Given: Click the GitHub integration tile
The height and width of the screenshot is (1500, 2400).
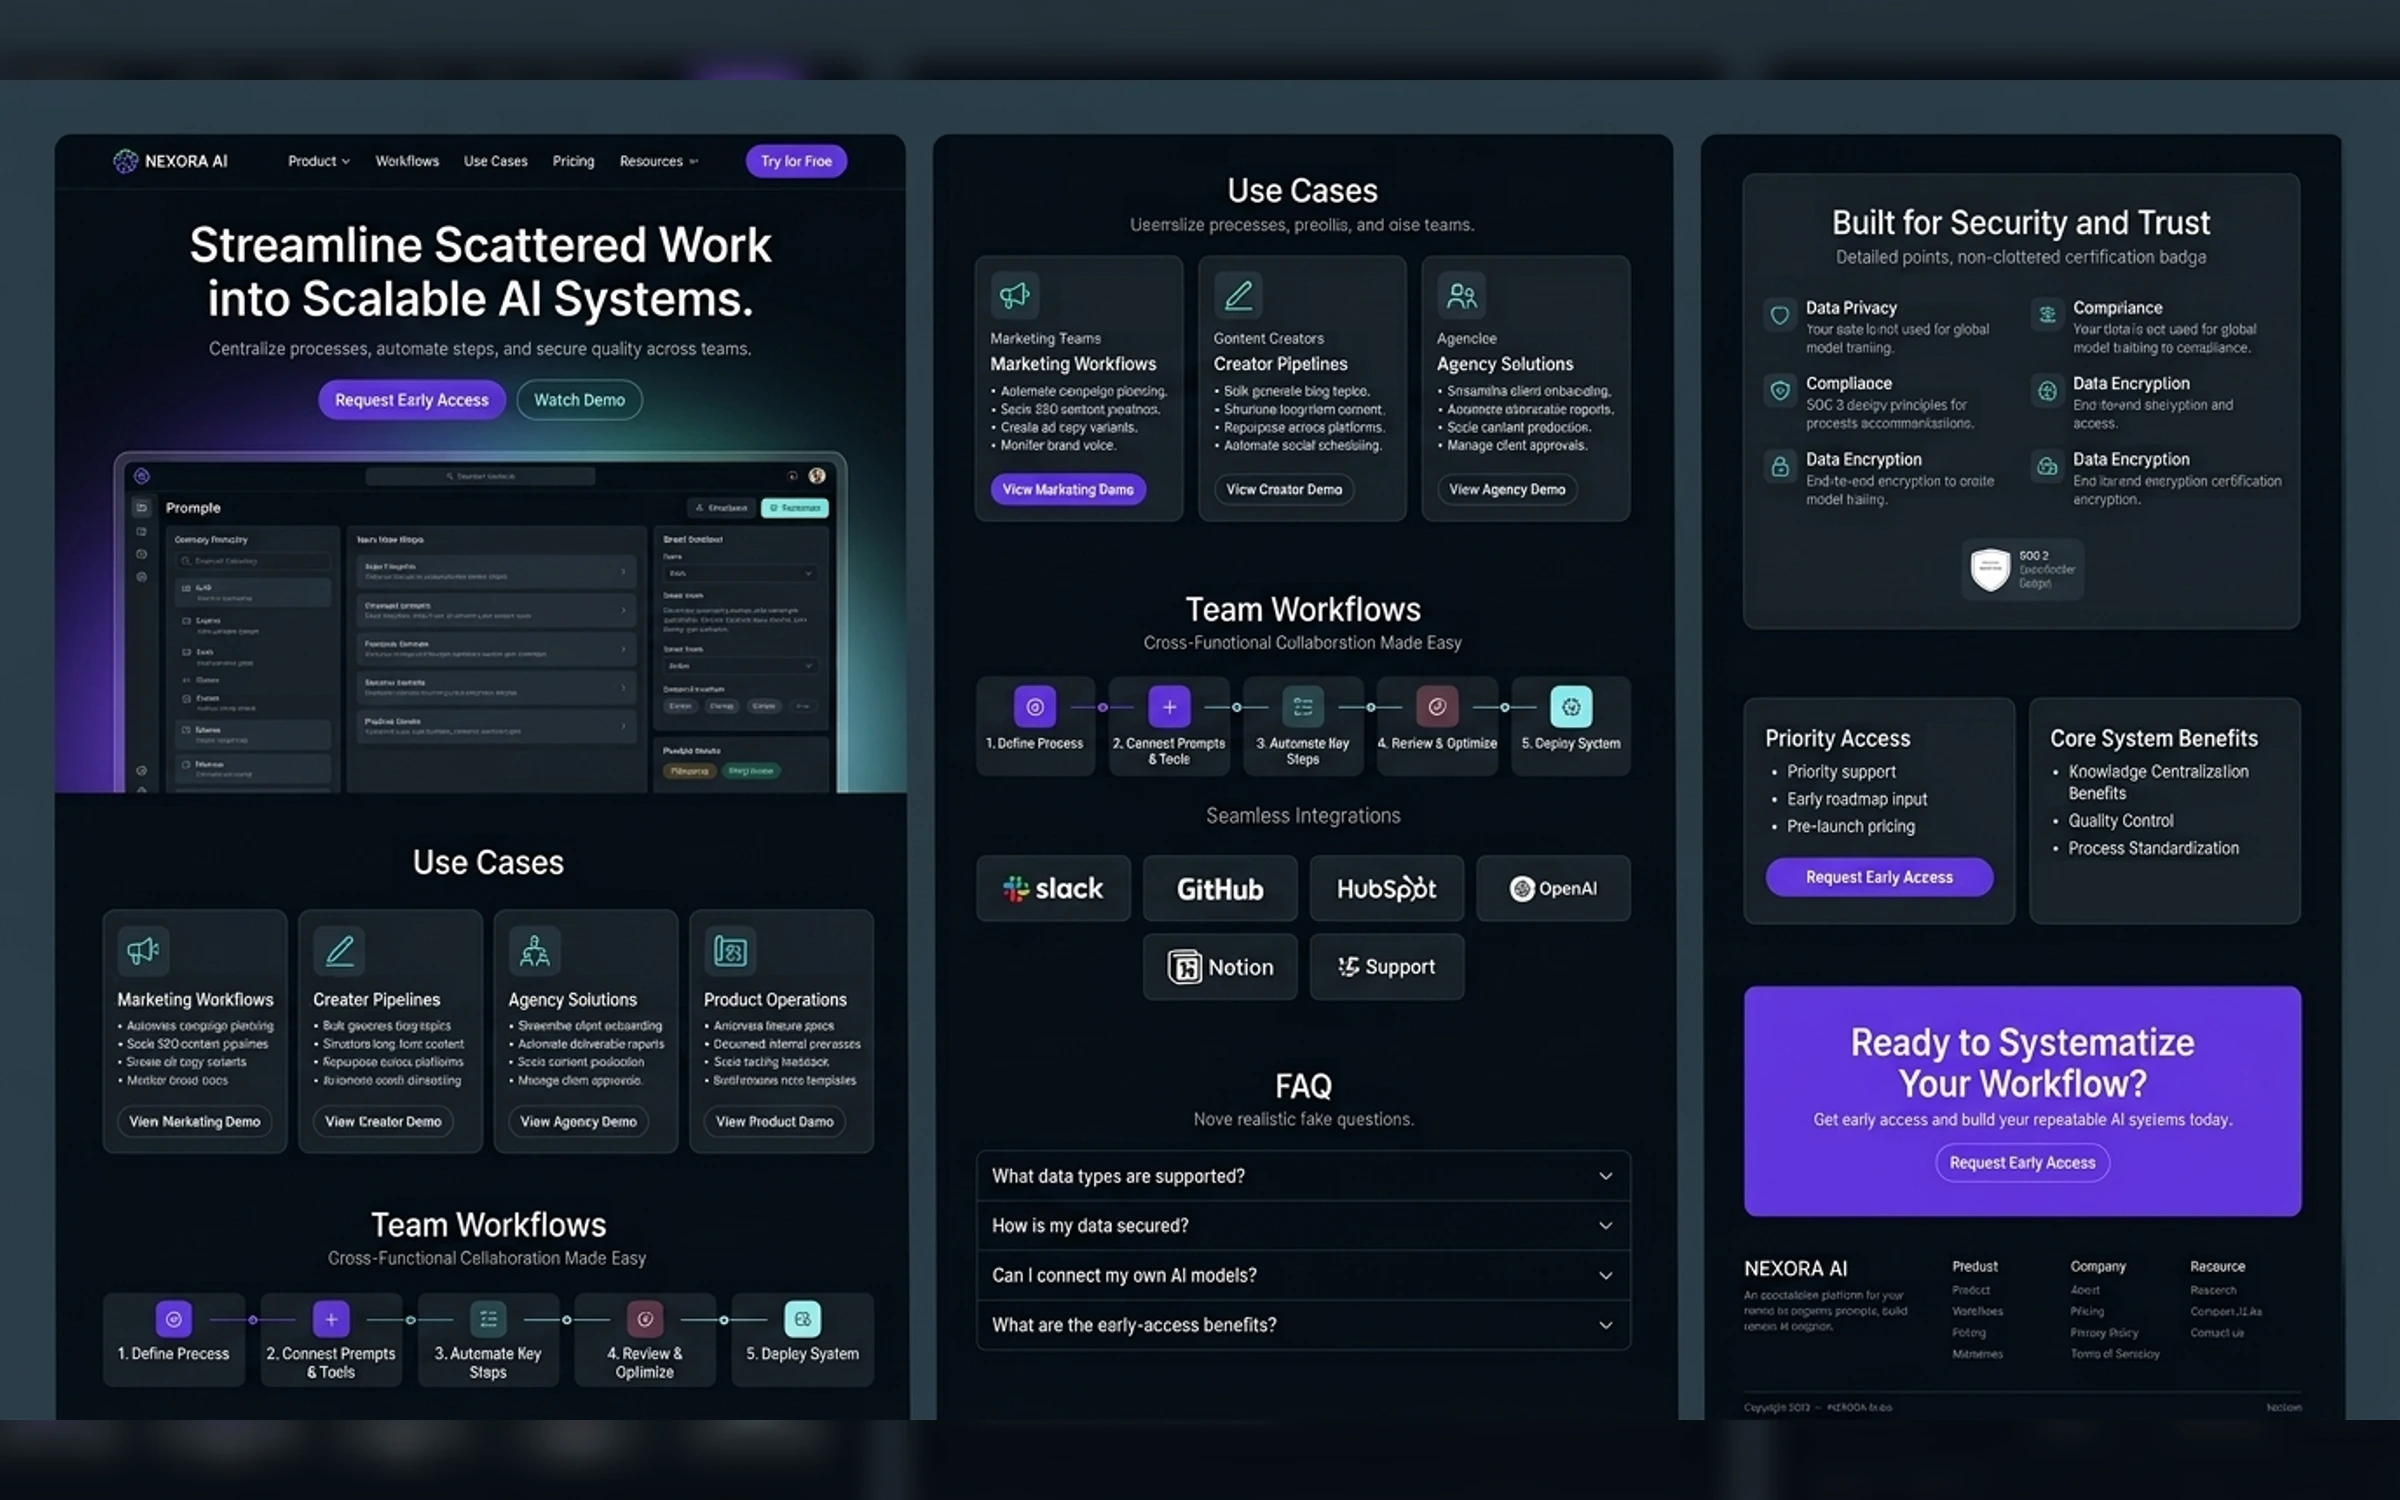Looking at the screenshot, I should point(1220,888).
